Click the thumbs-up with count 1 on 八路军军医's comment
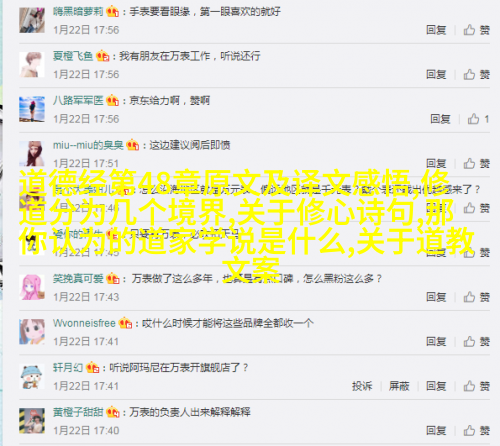 pyautogui.click(x=478, y=119)
